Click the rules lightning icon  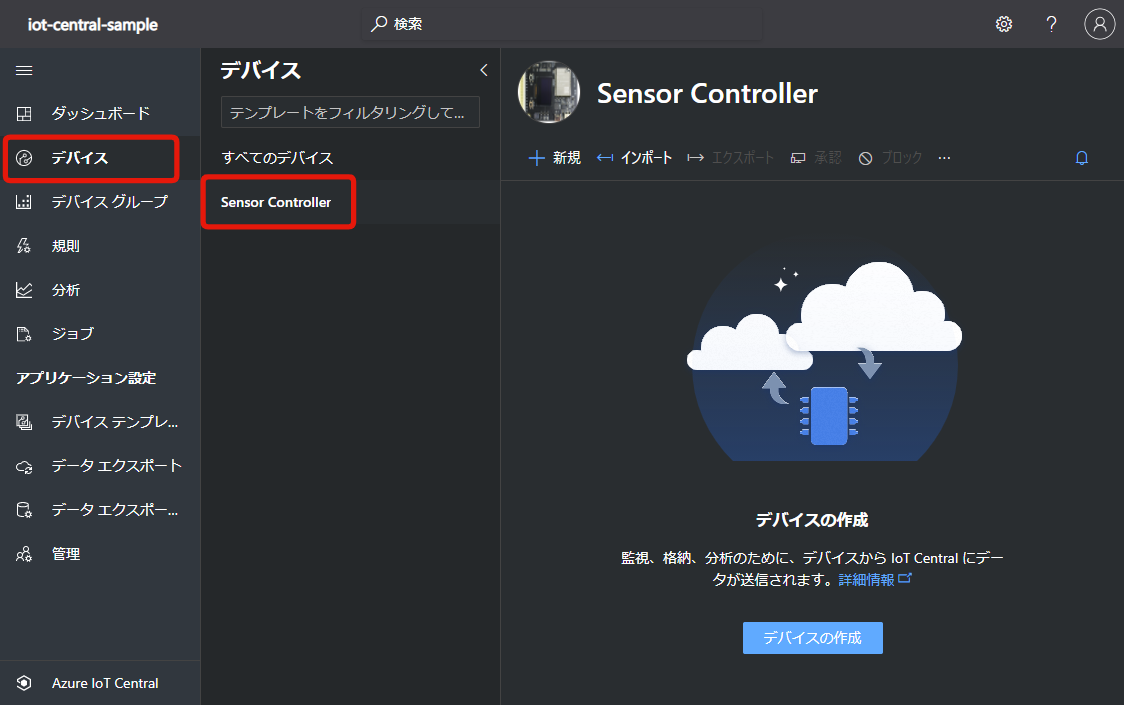(24, 246)
